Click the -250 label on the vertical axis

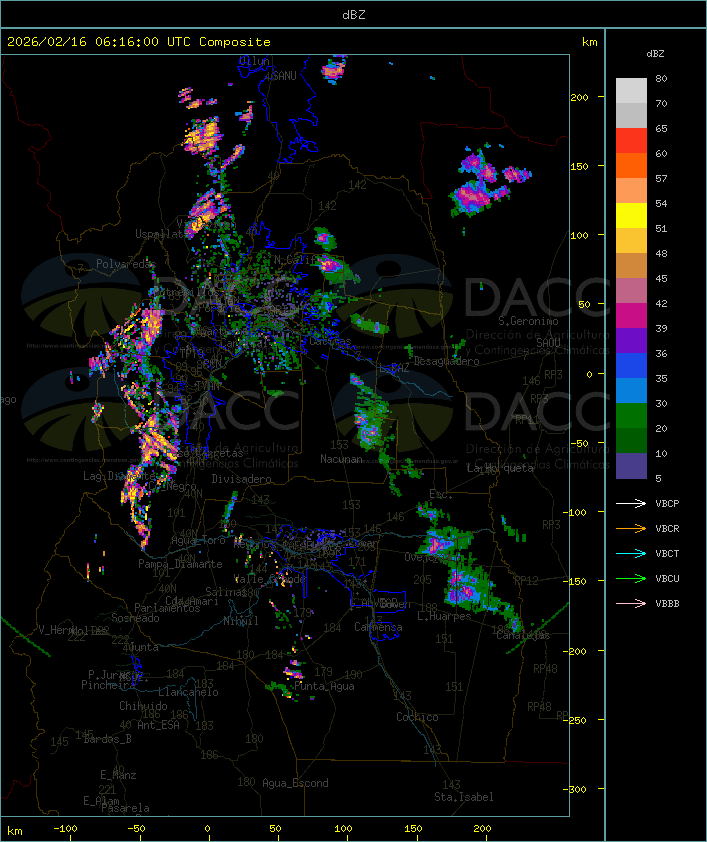(x=575, y=720)
